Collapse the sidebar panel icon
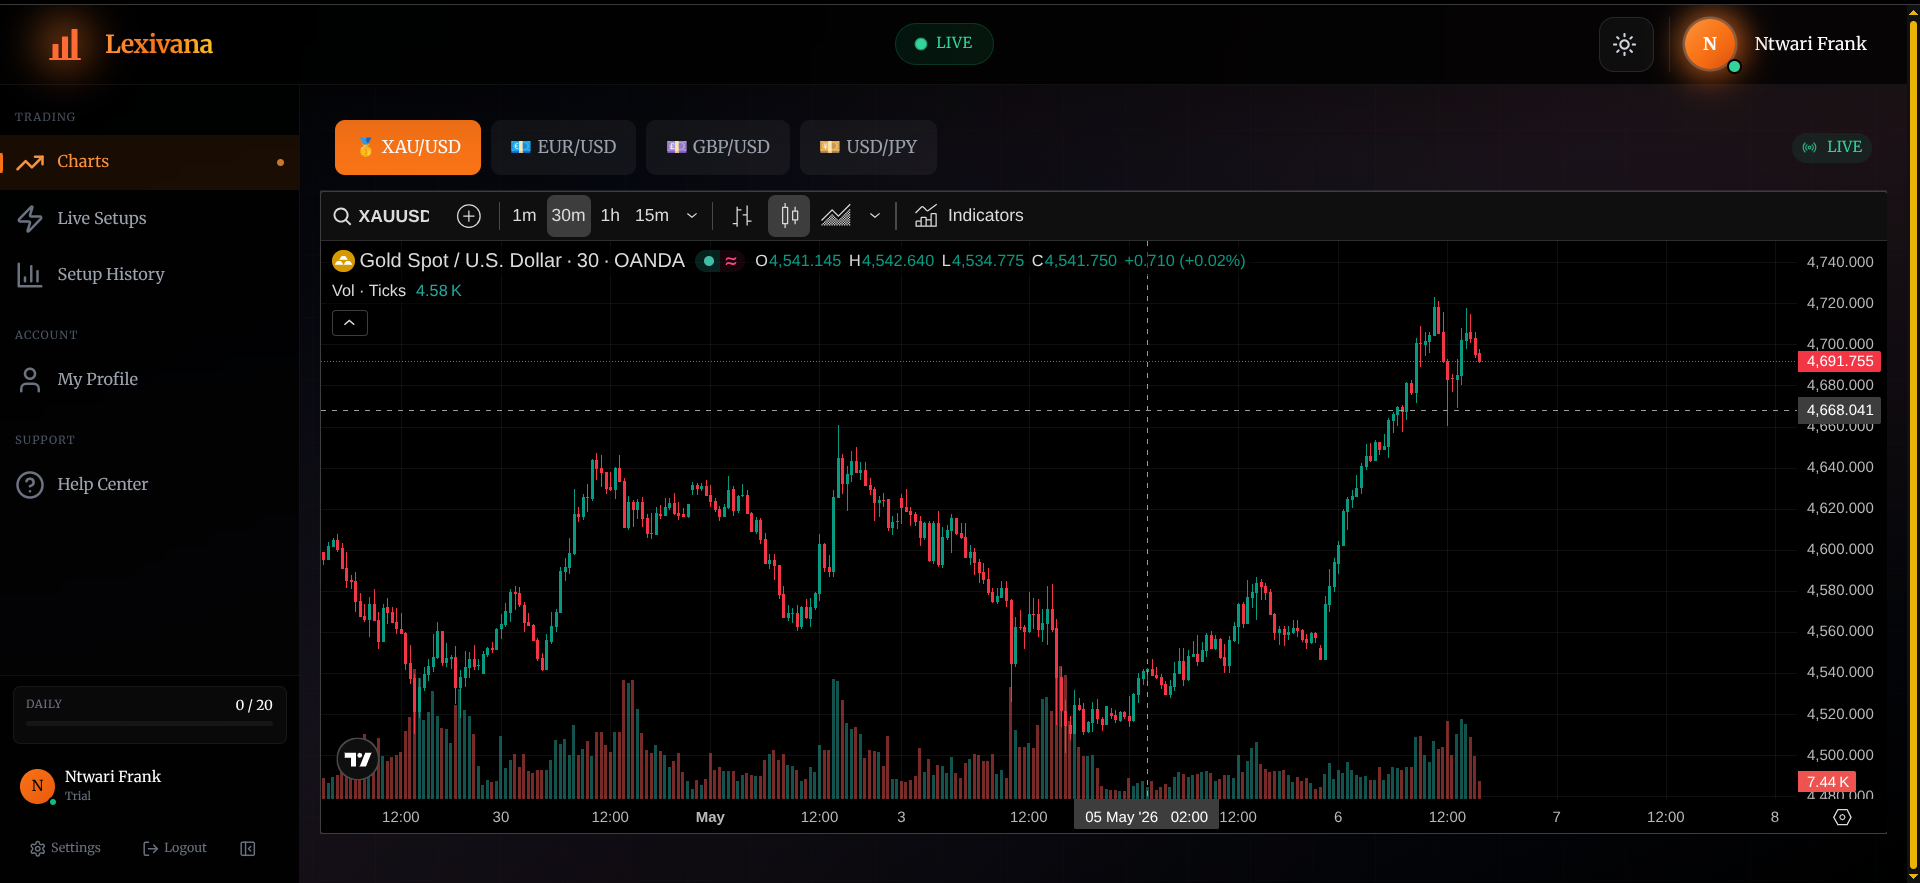This screenshot has width=1920, height=883. 248,849
